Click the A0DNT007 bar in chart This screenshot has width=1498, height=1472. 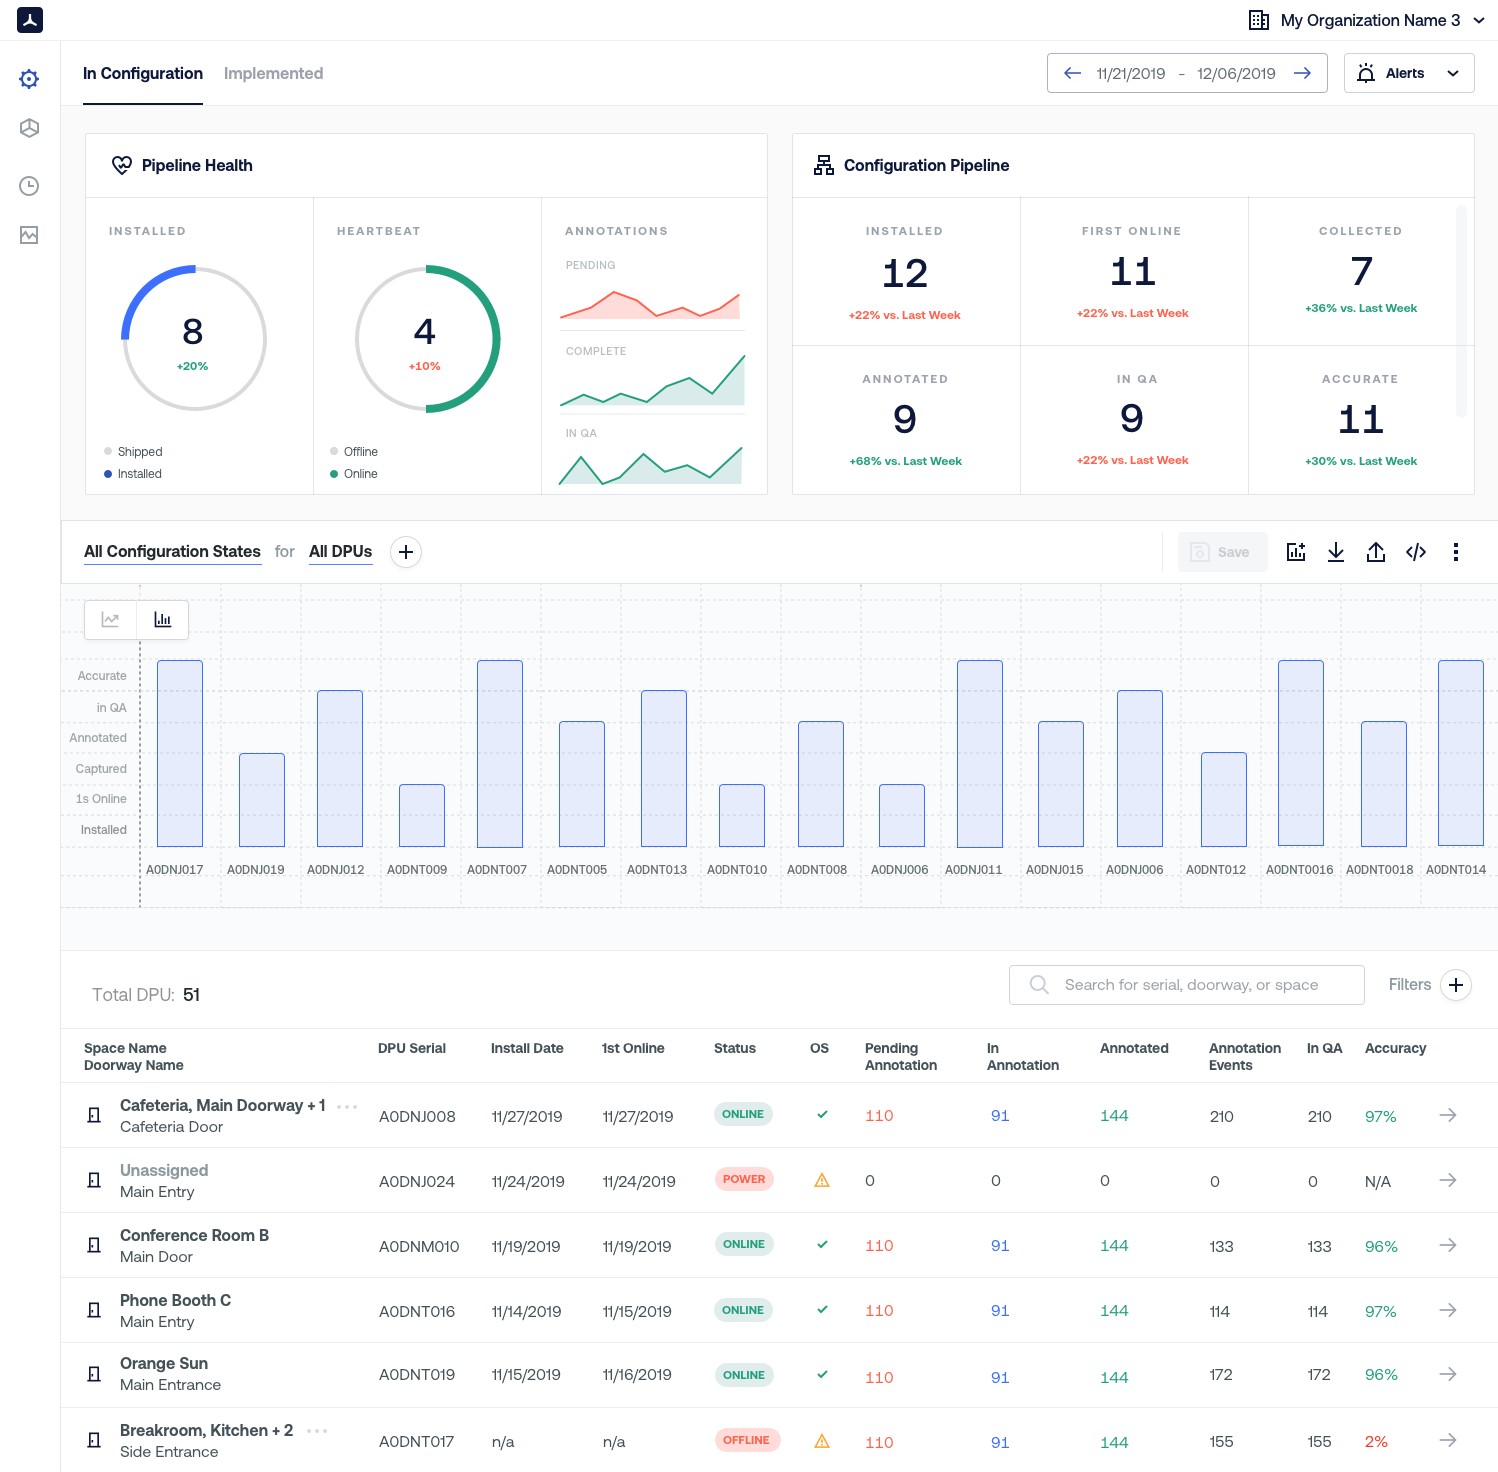(499, 753)
